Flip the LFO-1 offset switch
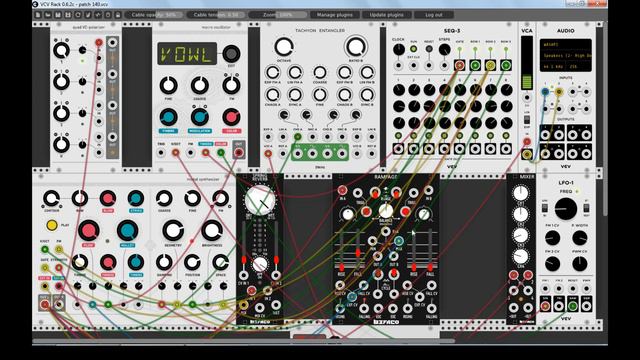This screenshot has height=360, width=640. [x=545, y=208]
